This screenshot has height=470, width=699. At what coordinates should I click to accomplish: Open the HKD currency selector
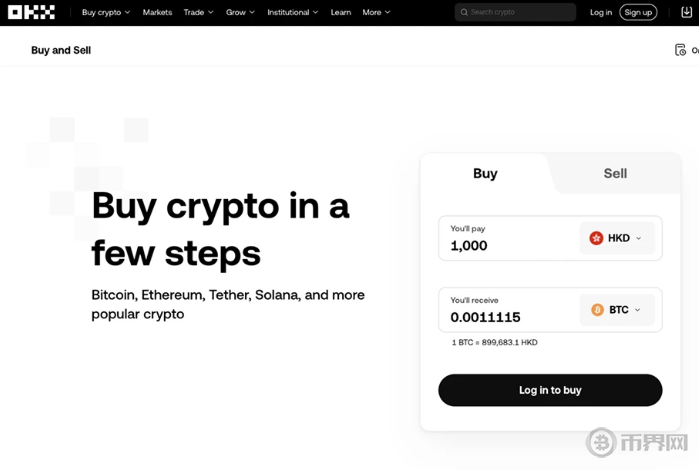[x=617, y=238]
